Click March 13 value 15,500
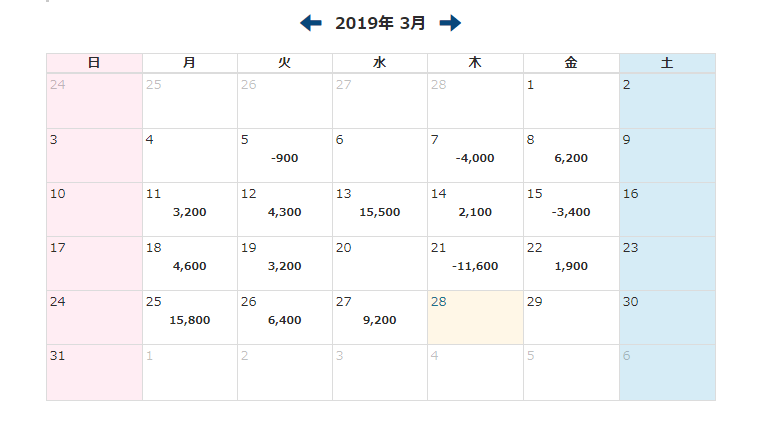Image resolution: width=779 pixels, height=437 pixels. tap(380, 211)
